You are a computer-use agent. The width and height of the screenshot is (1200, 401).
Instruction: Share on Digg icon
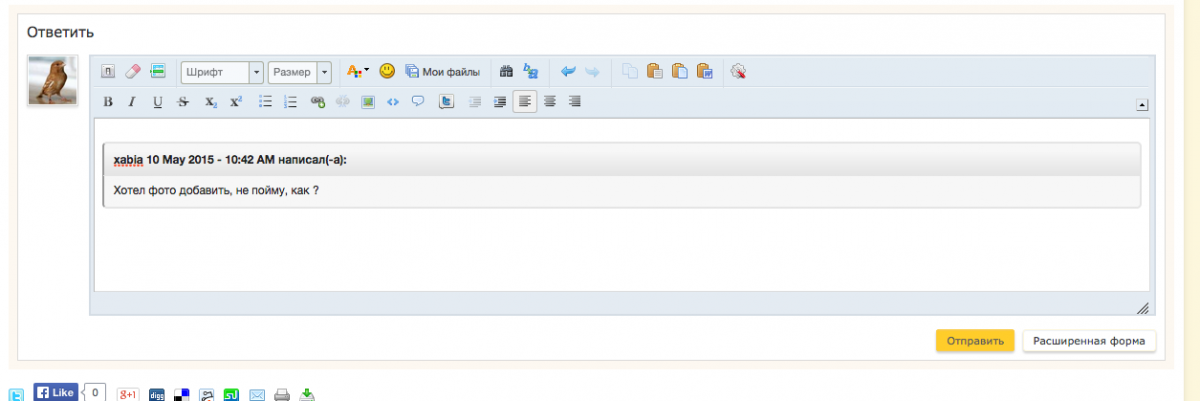click(157, 395)
